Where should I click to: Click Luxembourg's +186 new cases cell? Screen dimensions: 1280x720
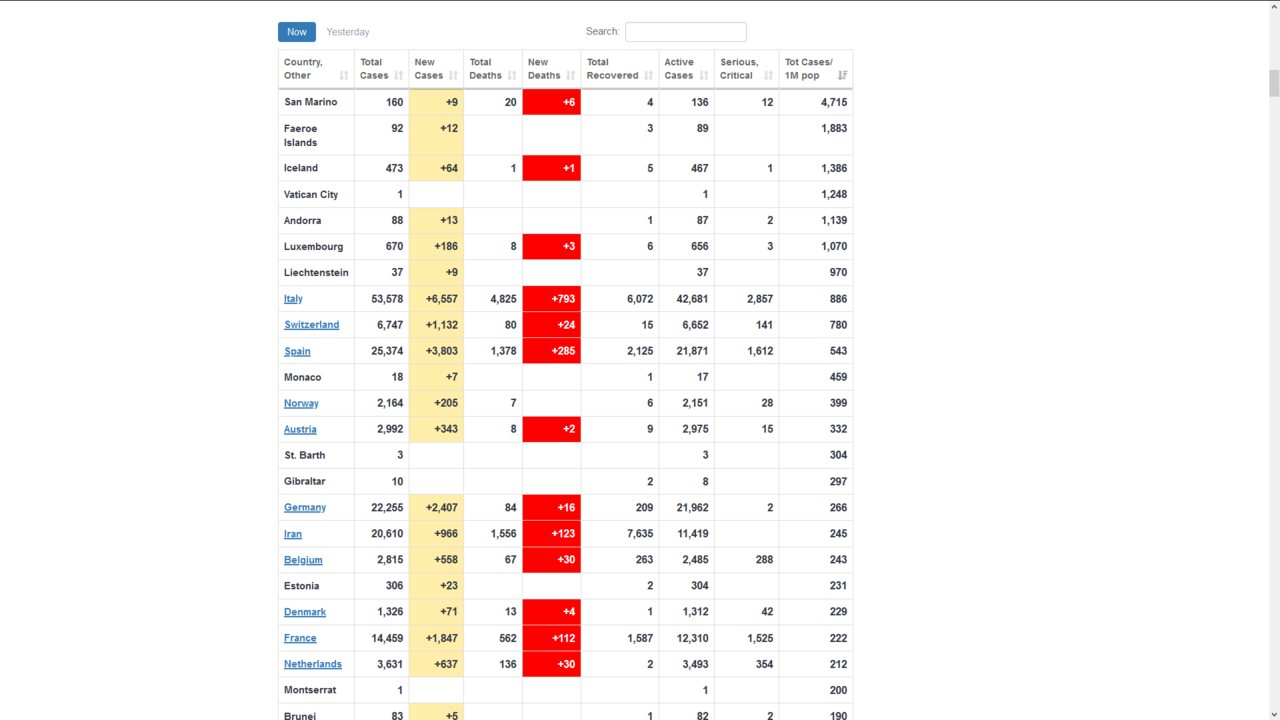pos(436,246)
